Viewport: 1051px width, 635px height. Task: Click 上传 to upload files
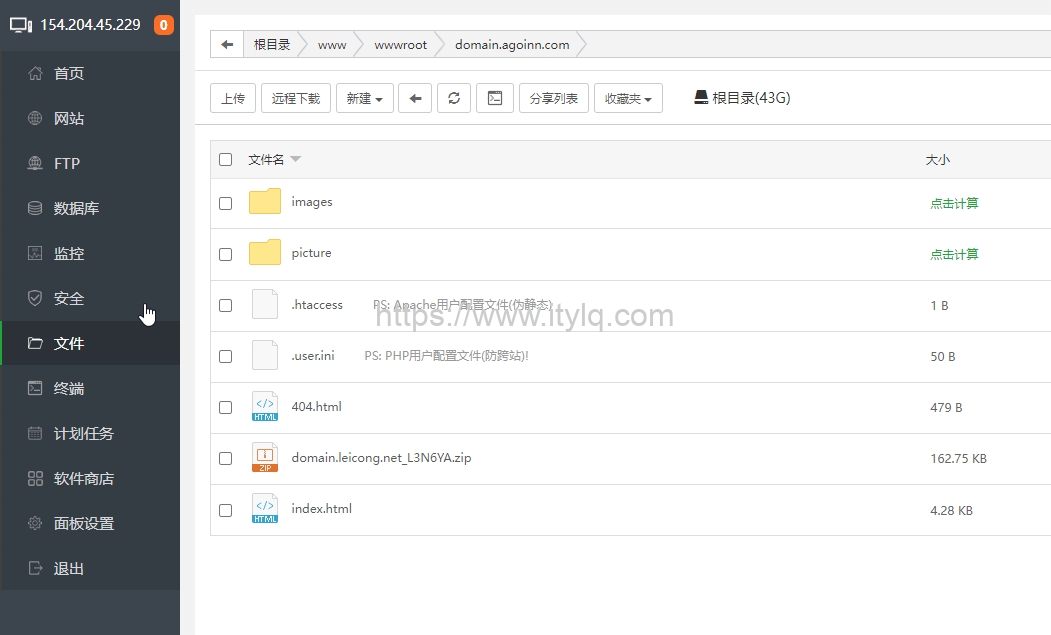pyautogui.click(x=233, y=97)
